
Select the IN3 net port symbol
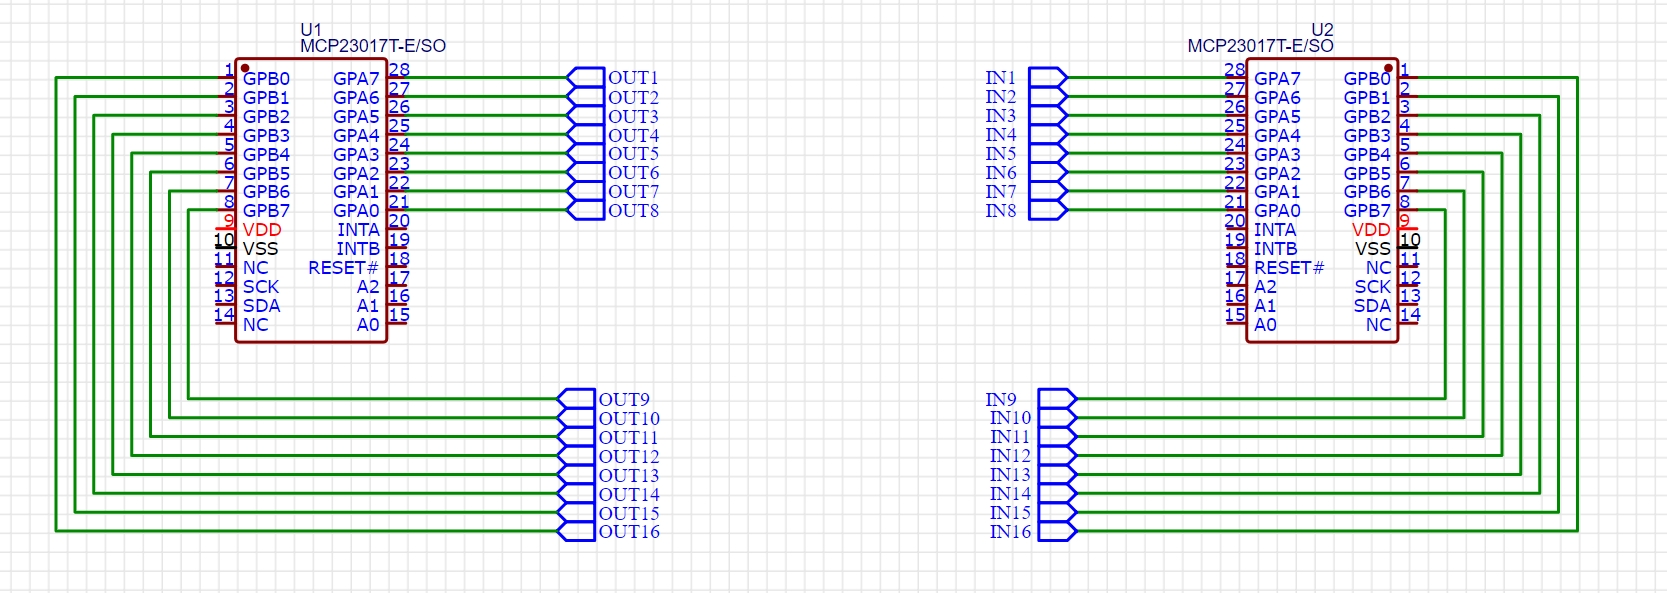click(x=1048, y=116)
